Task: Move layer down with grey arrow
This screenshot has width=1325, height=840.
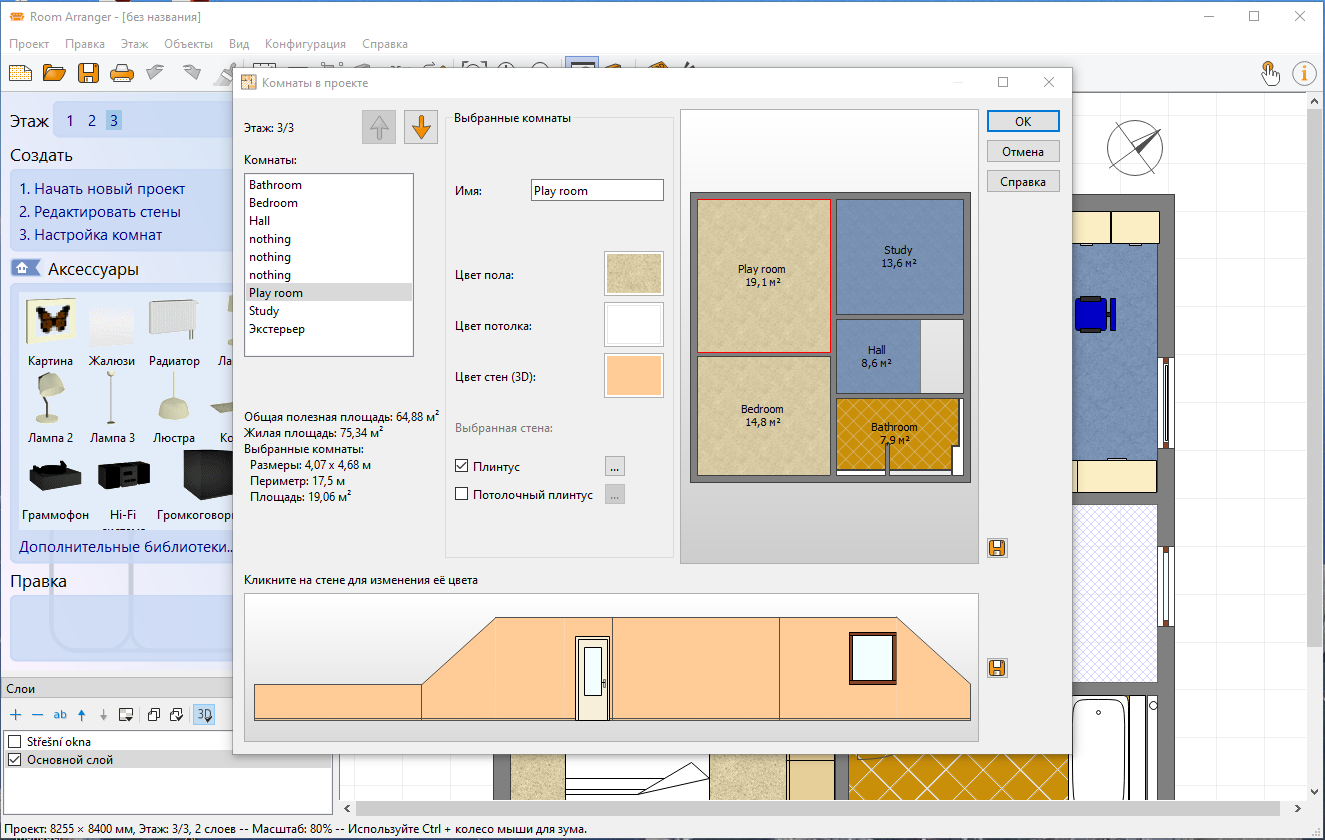Action: tap(103, 714)
